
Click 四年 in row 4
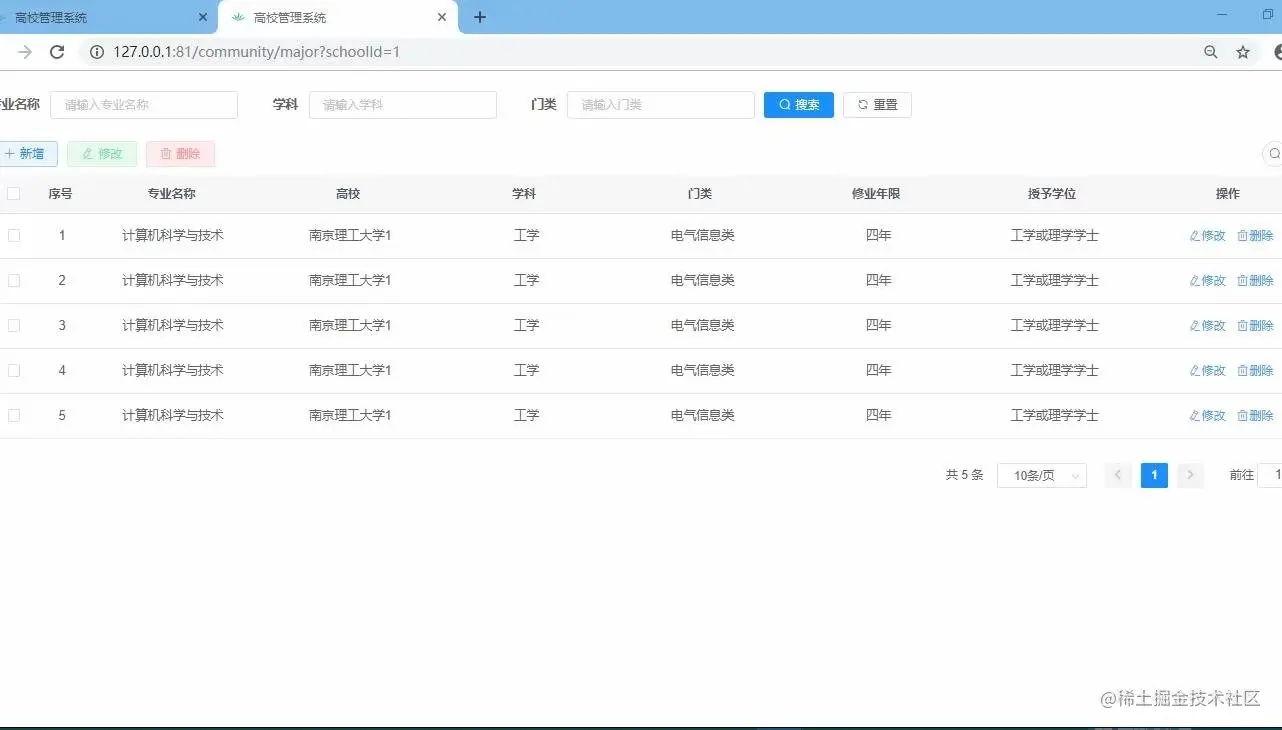pyautogui.click(x=879, y=371)
